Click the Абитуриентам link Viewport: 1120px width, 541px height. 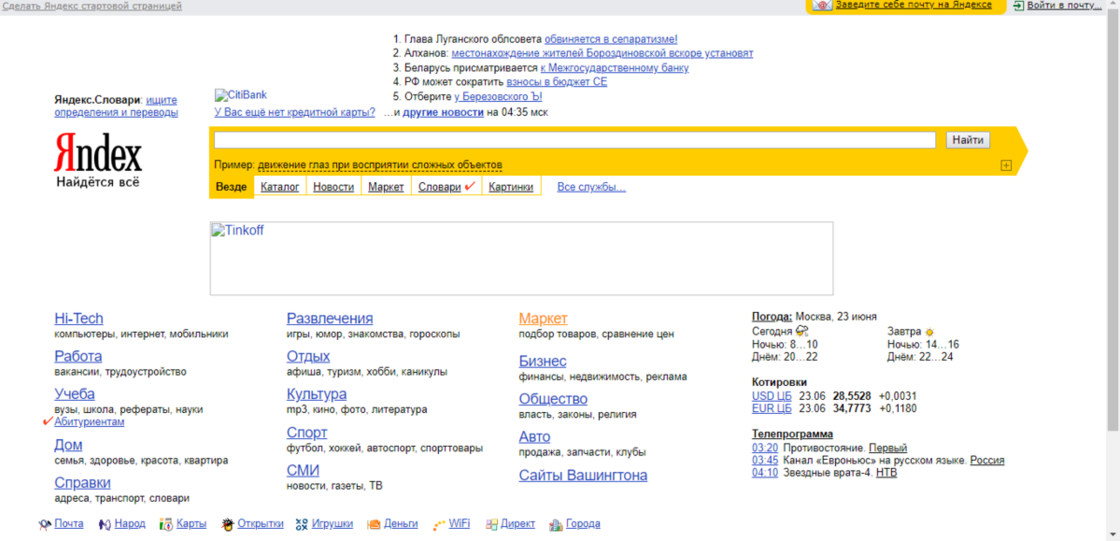click(89, 422)
